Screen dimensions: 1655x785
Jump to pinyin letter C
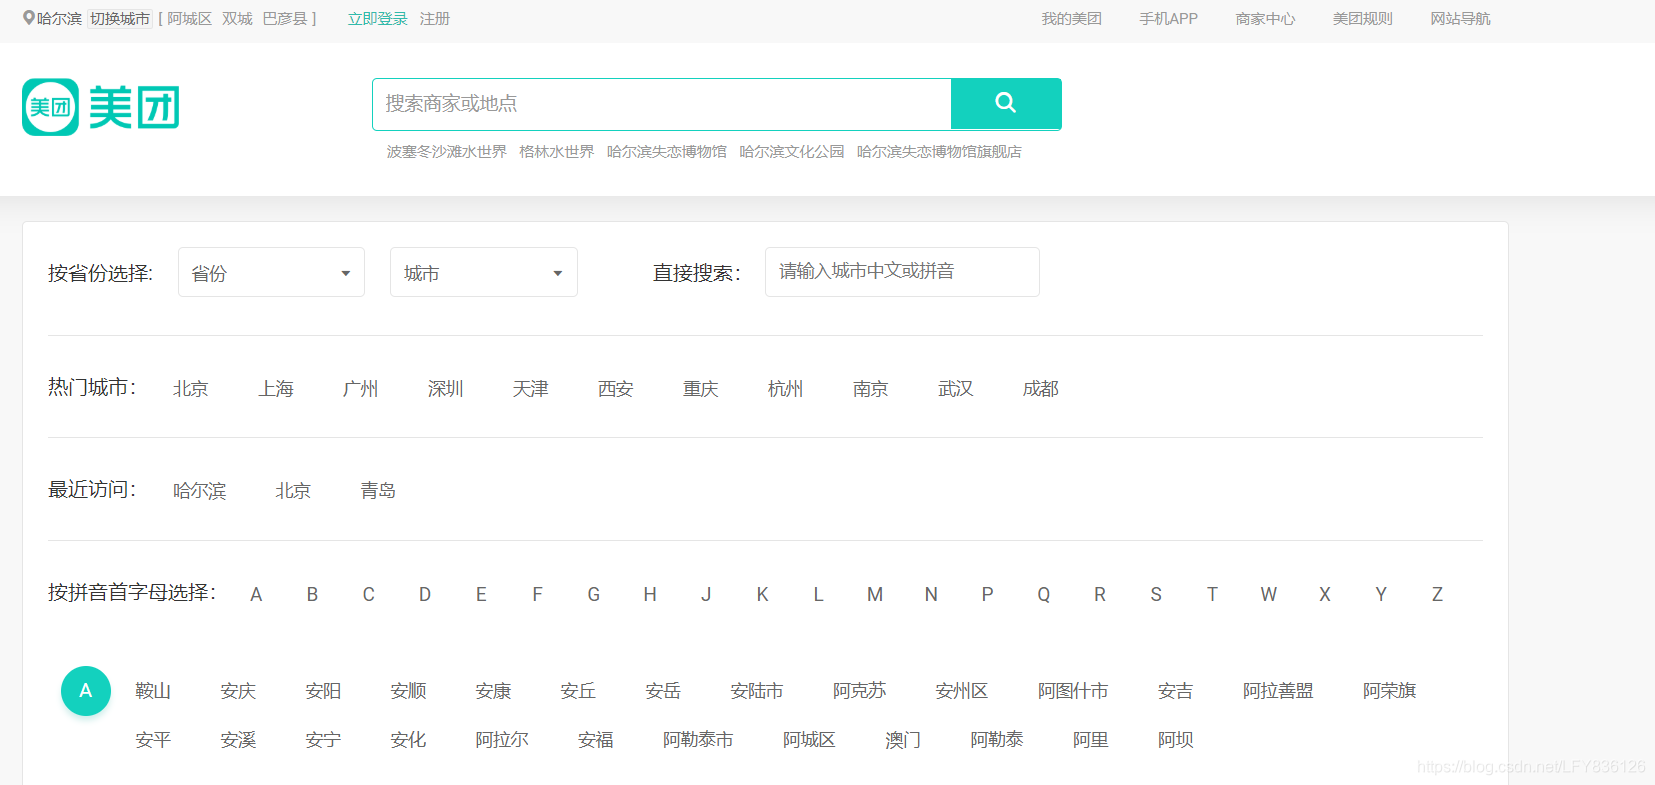[x=369, y=594]
